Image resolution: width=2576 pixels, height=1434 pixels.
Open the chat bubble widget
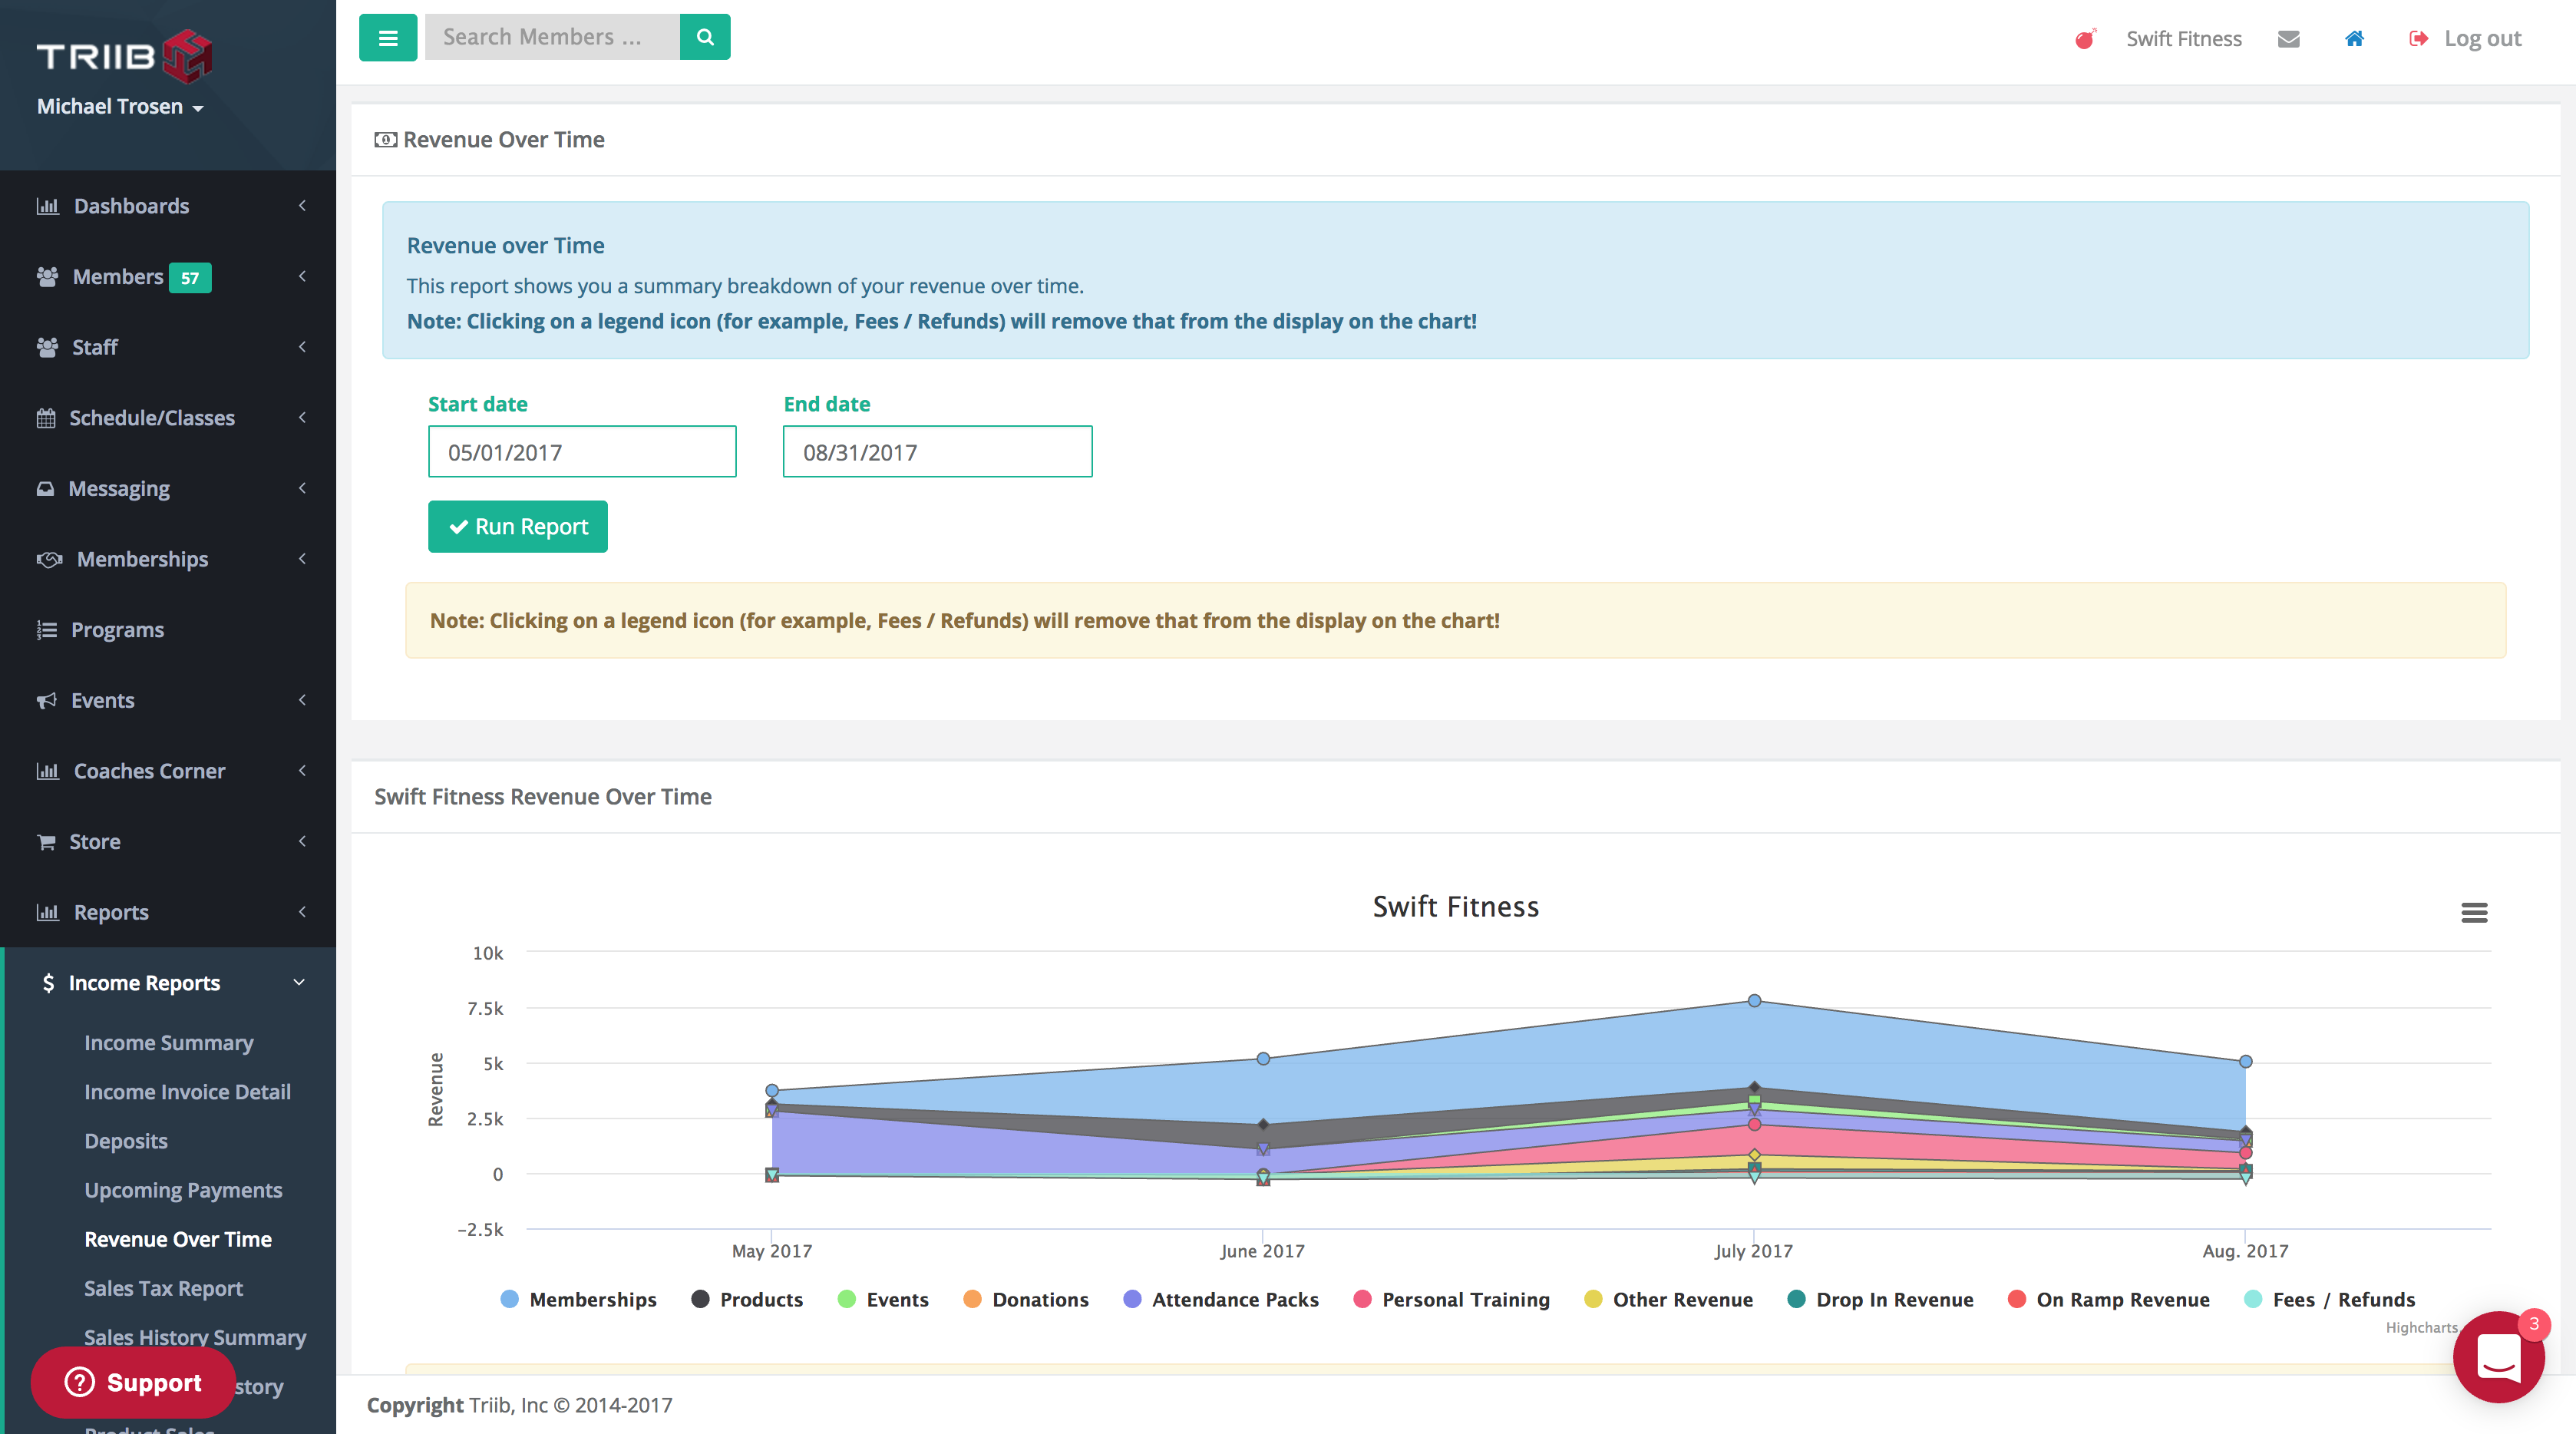click(x=2498, y=1356)
